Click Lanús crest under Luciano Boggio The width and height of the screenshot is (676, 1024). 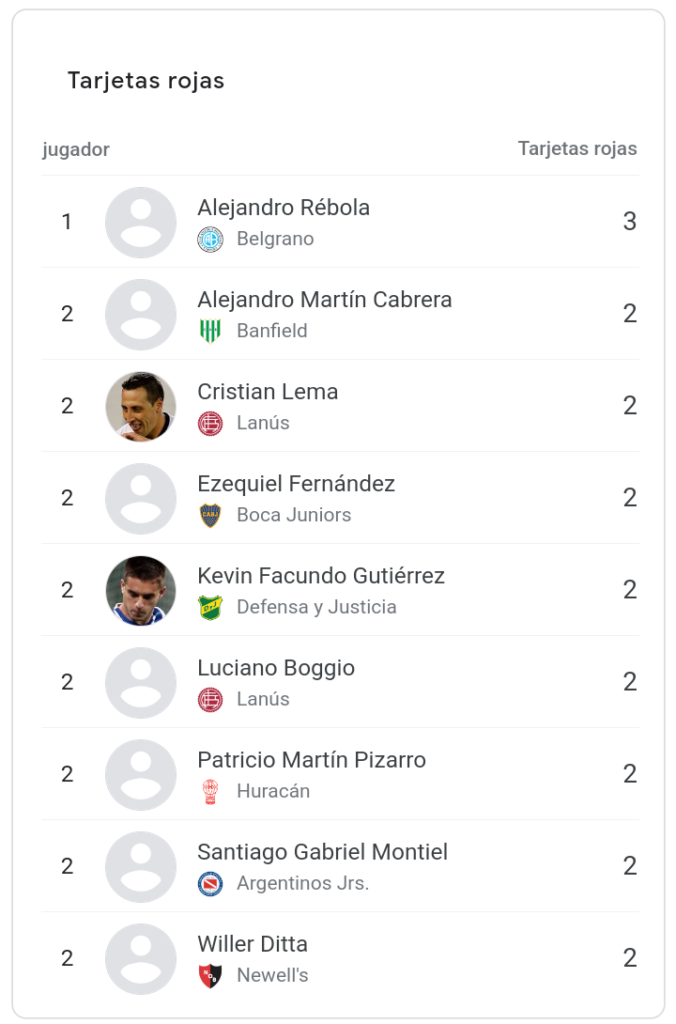coord(210,699)
